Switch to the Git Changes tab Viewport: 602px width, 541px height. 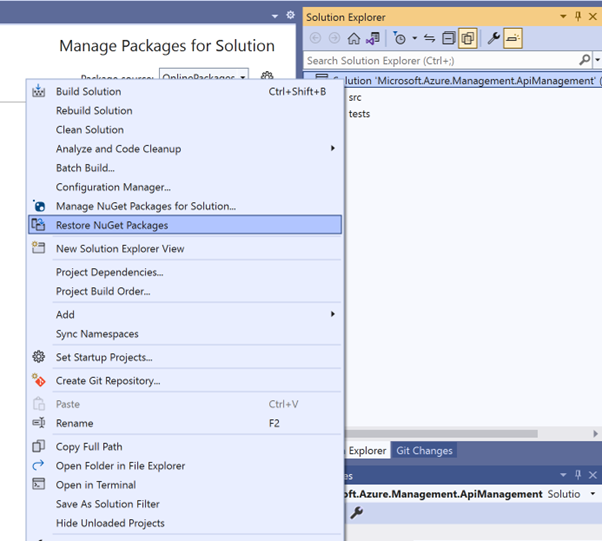[424, 450]
